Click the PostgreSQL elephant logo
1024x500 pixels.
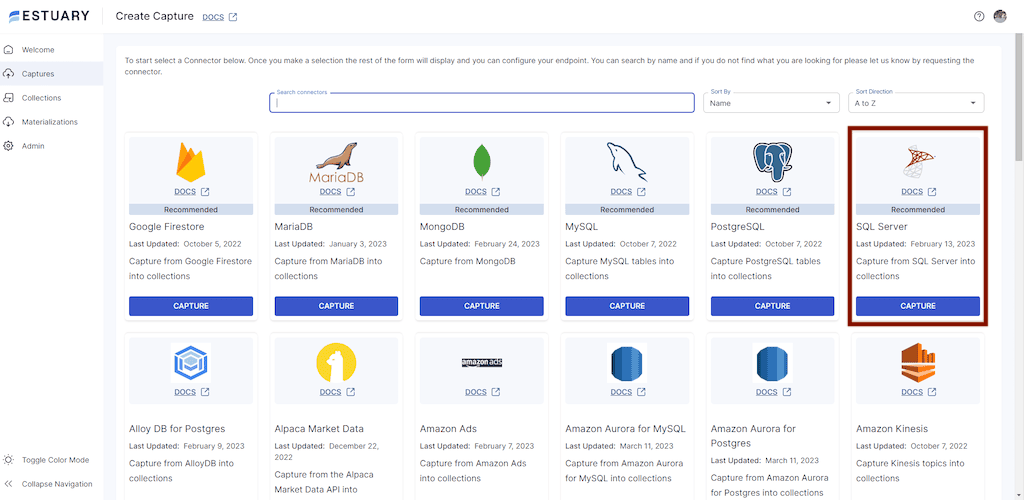click(773, 162)
